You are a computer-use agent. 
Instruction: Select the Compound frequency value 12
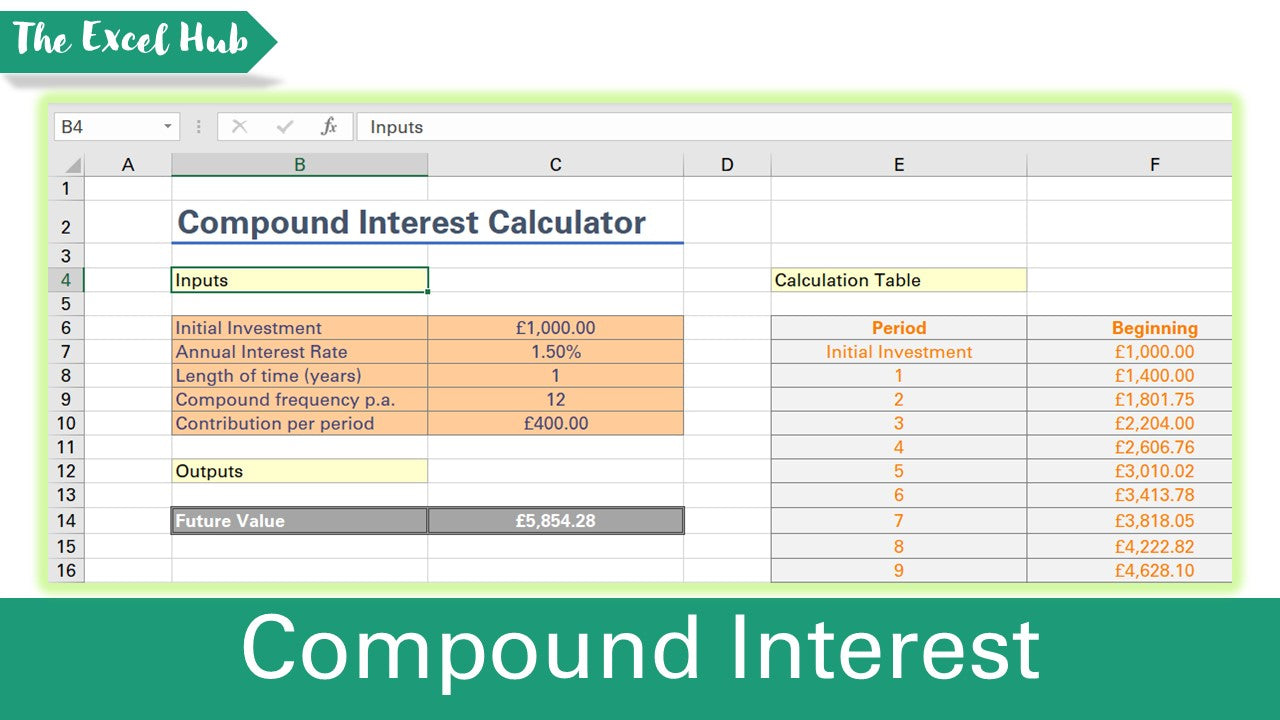556,399
